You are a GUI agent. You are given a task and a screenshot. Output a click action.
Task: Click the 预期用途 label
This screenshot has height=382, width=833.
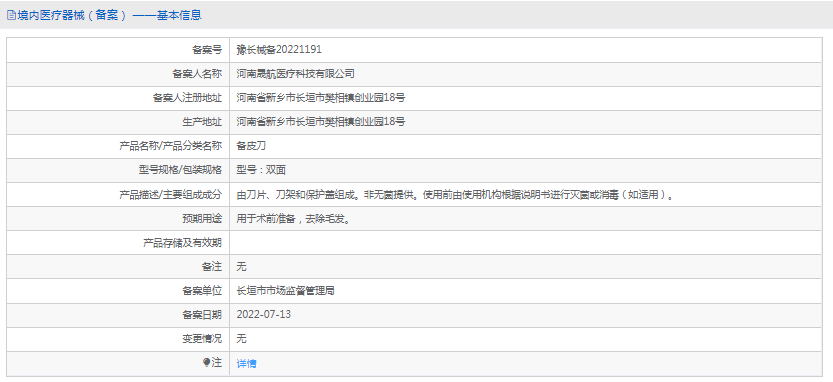[202, 218]
